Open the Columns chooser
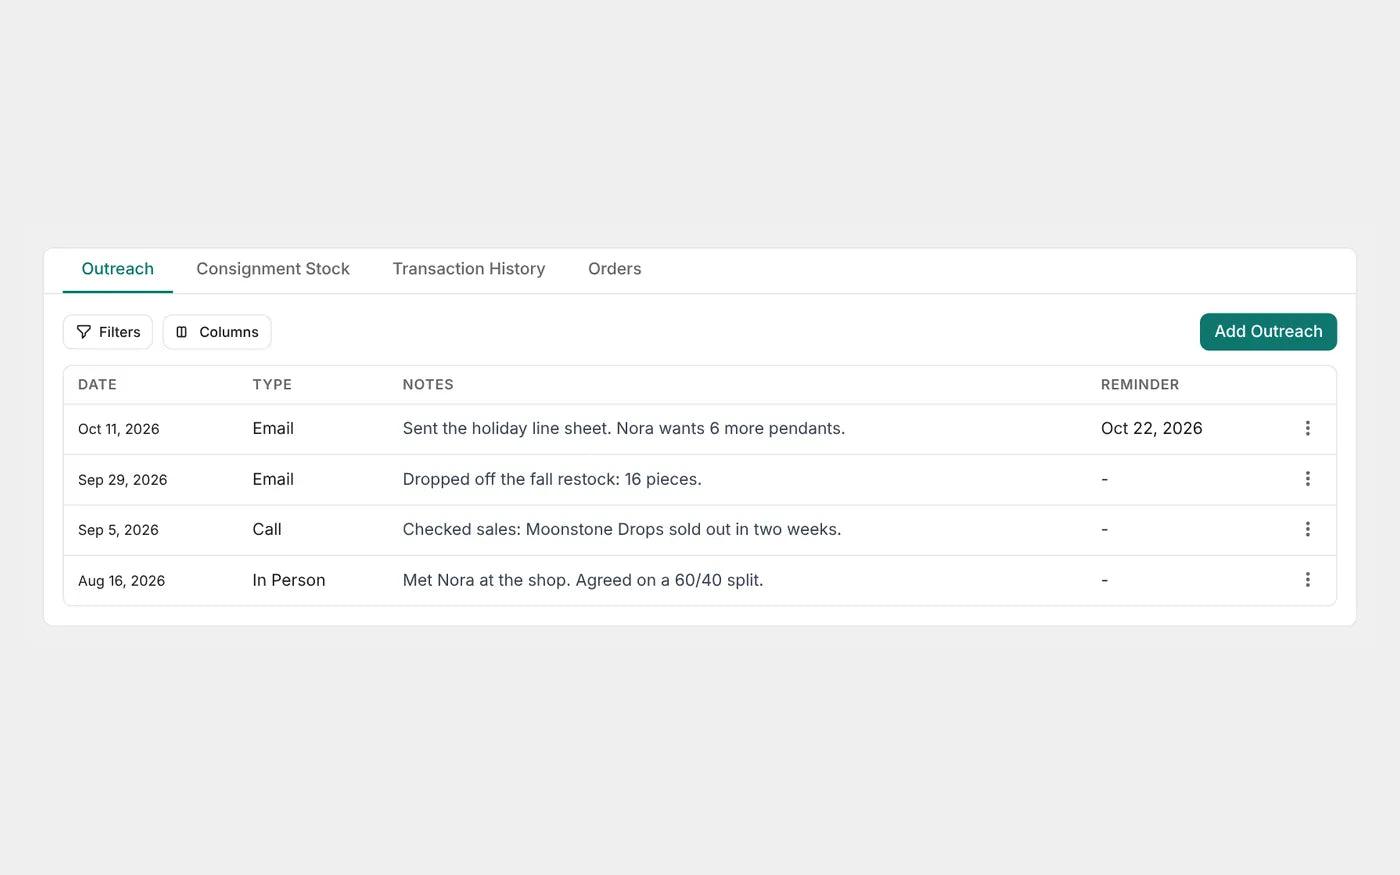Image resolution: width=1400 pixels, height=875 pixels. point(217,332)
